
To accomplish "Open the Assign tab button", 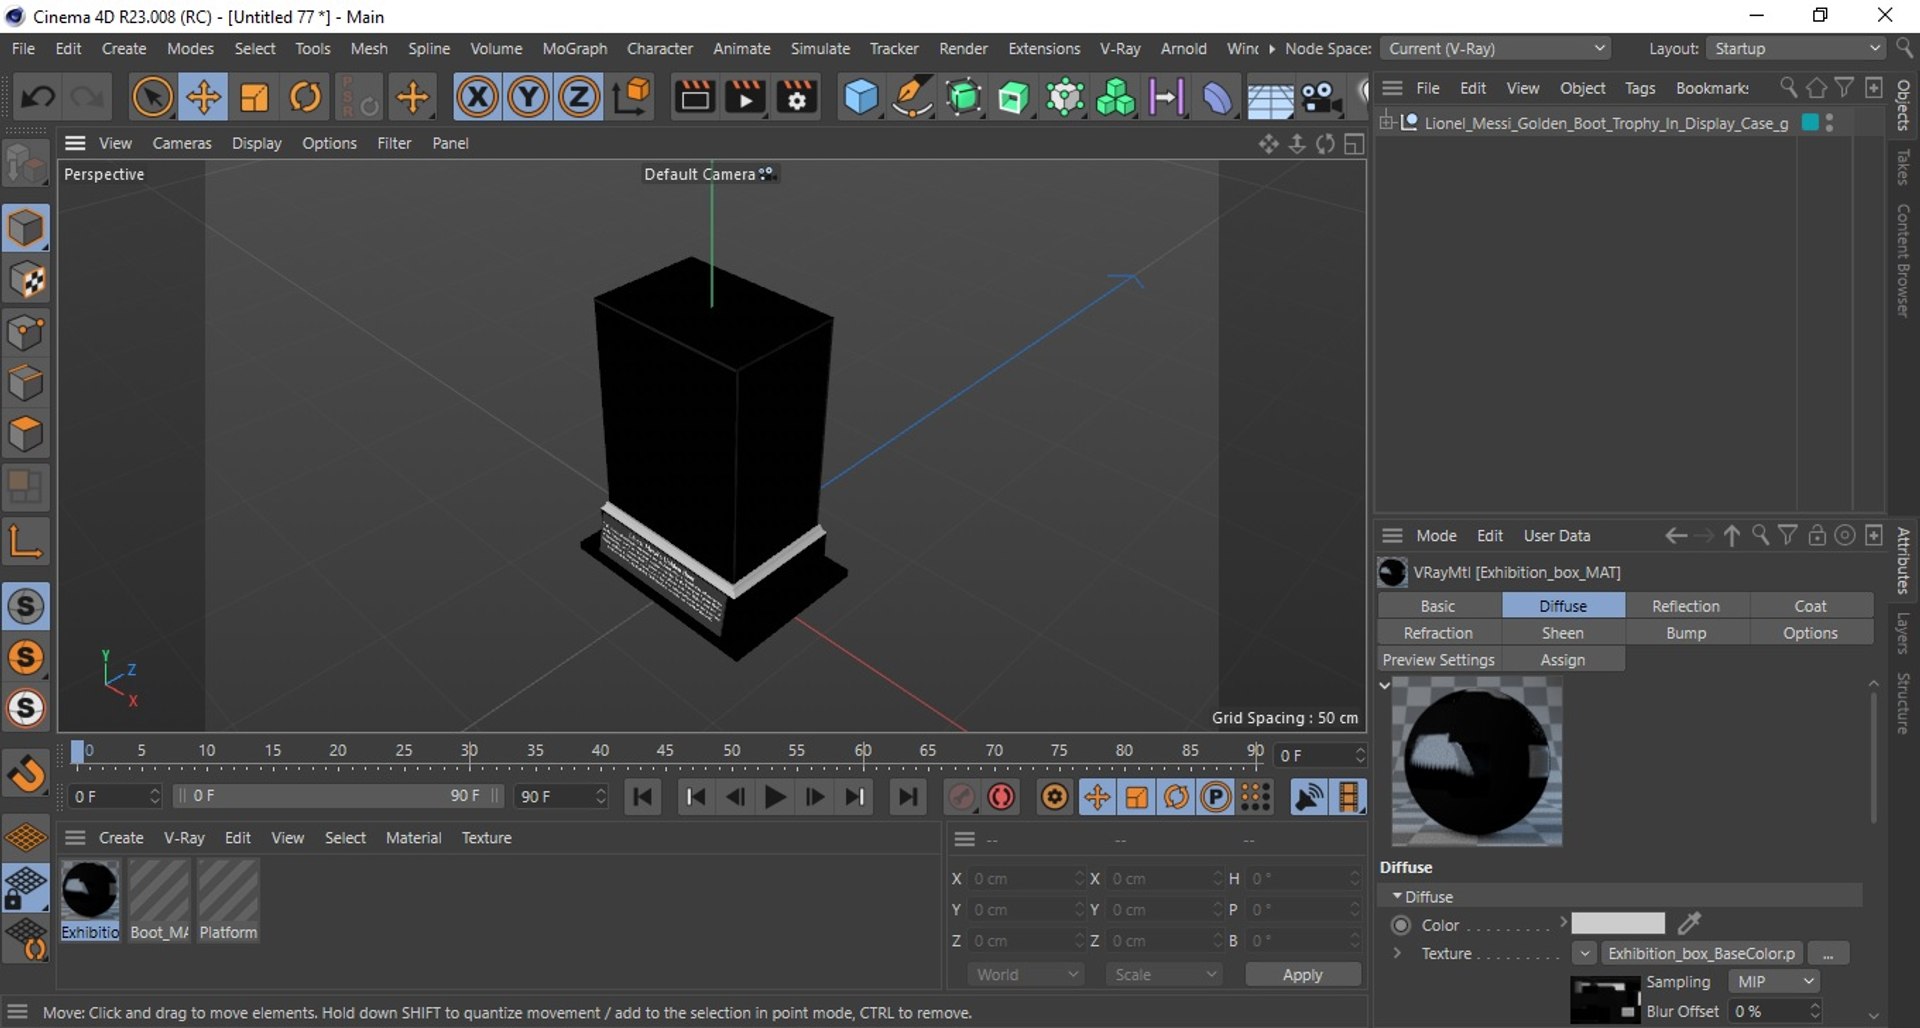I will click(x=1563, y=660).
